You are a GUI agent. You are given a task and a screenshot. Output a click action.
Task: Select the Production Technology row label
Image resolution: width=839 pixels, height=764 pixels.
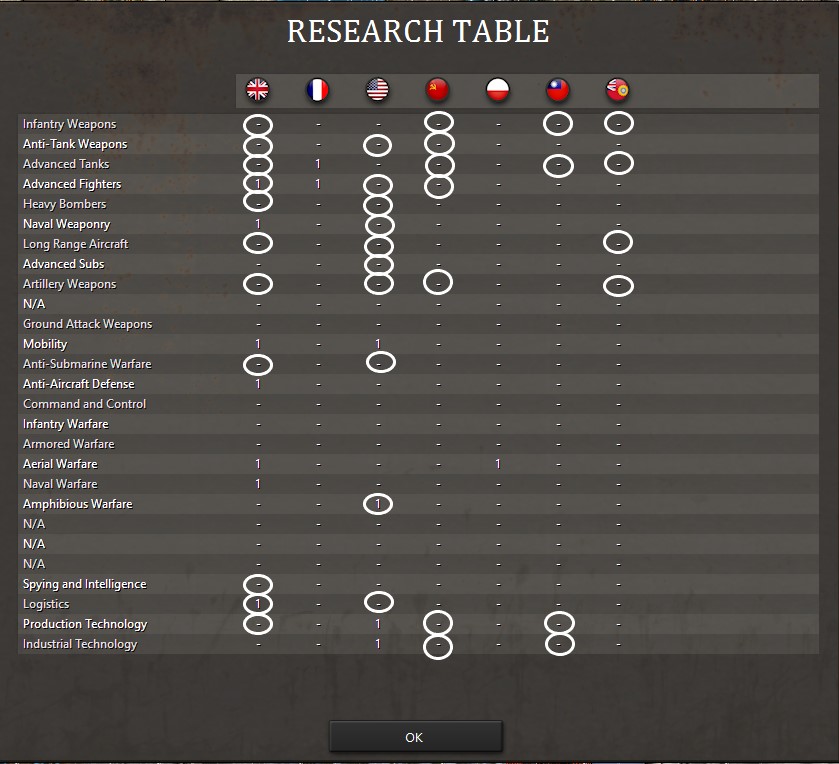[x=85, y=624]
